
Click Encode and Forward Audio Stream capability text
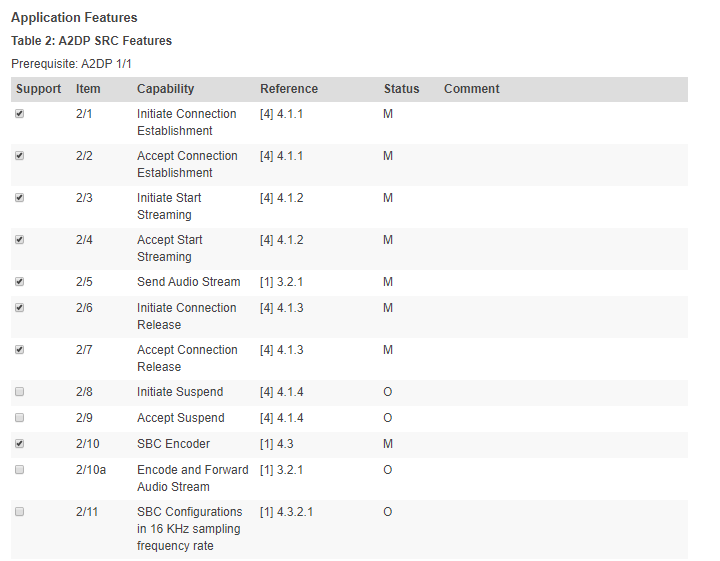(193, 478)
